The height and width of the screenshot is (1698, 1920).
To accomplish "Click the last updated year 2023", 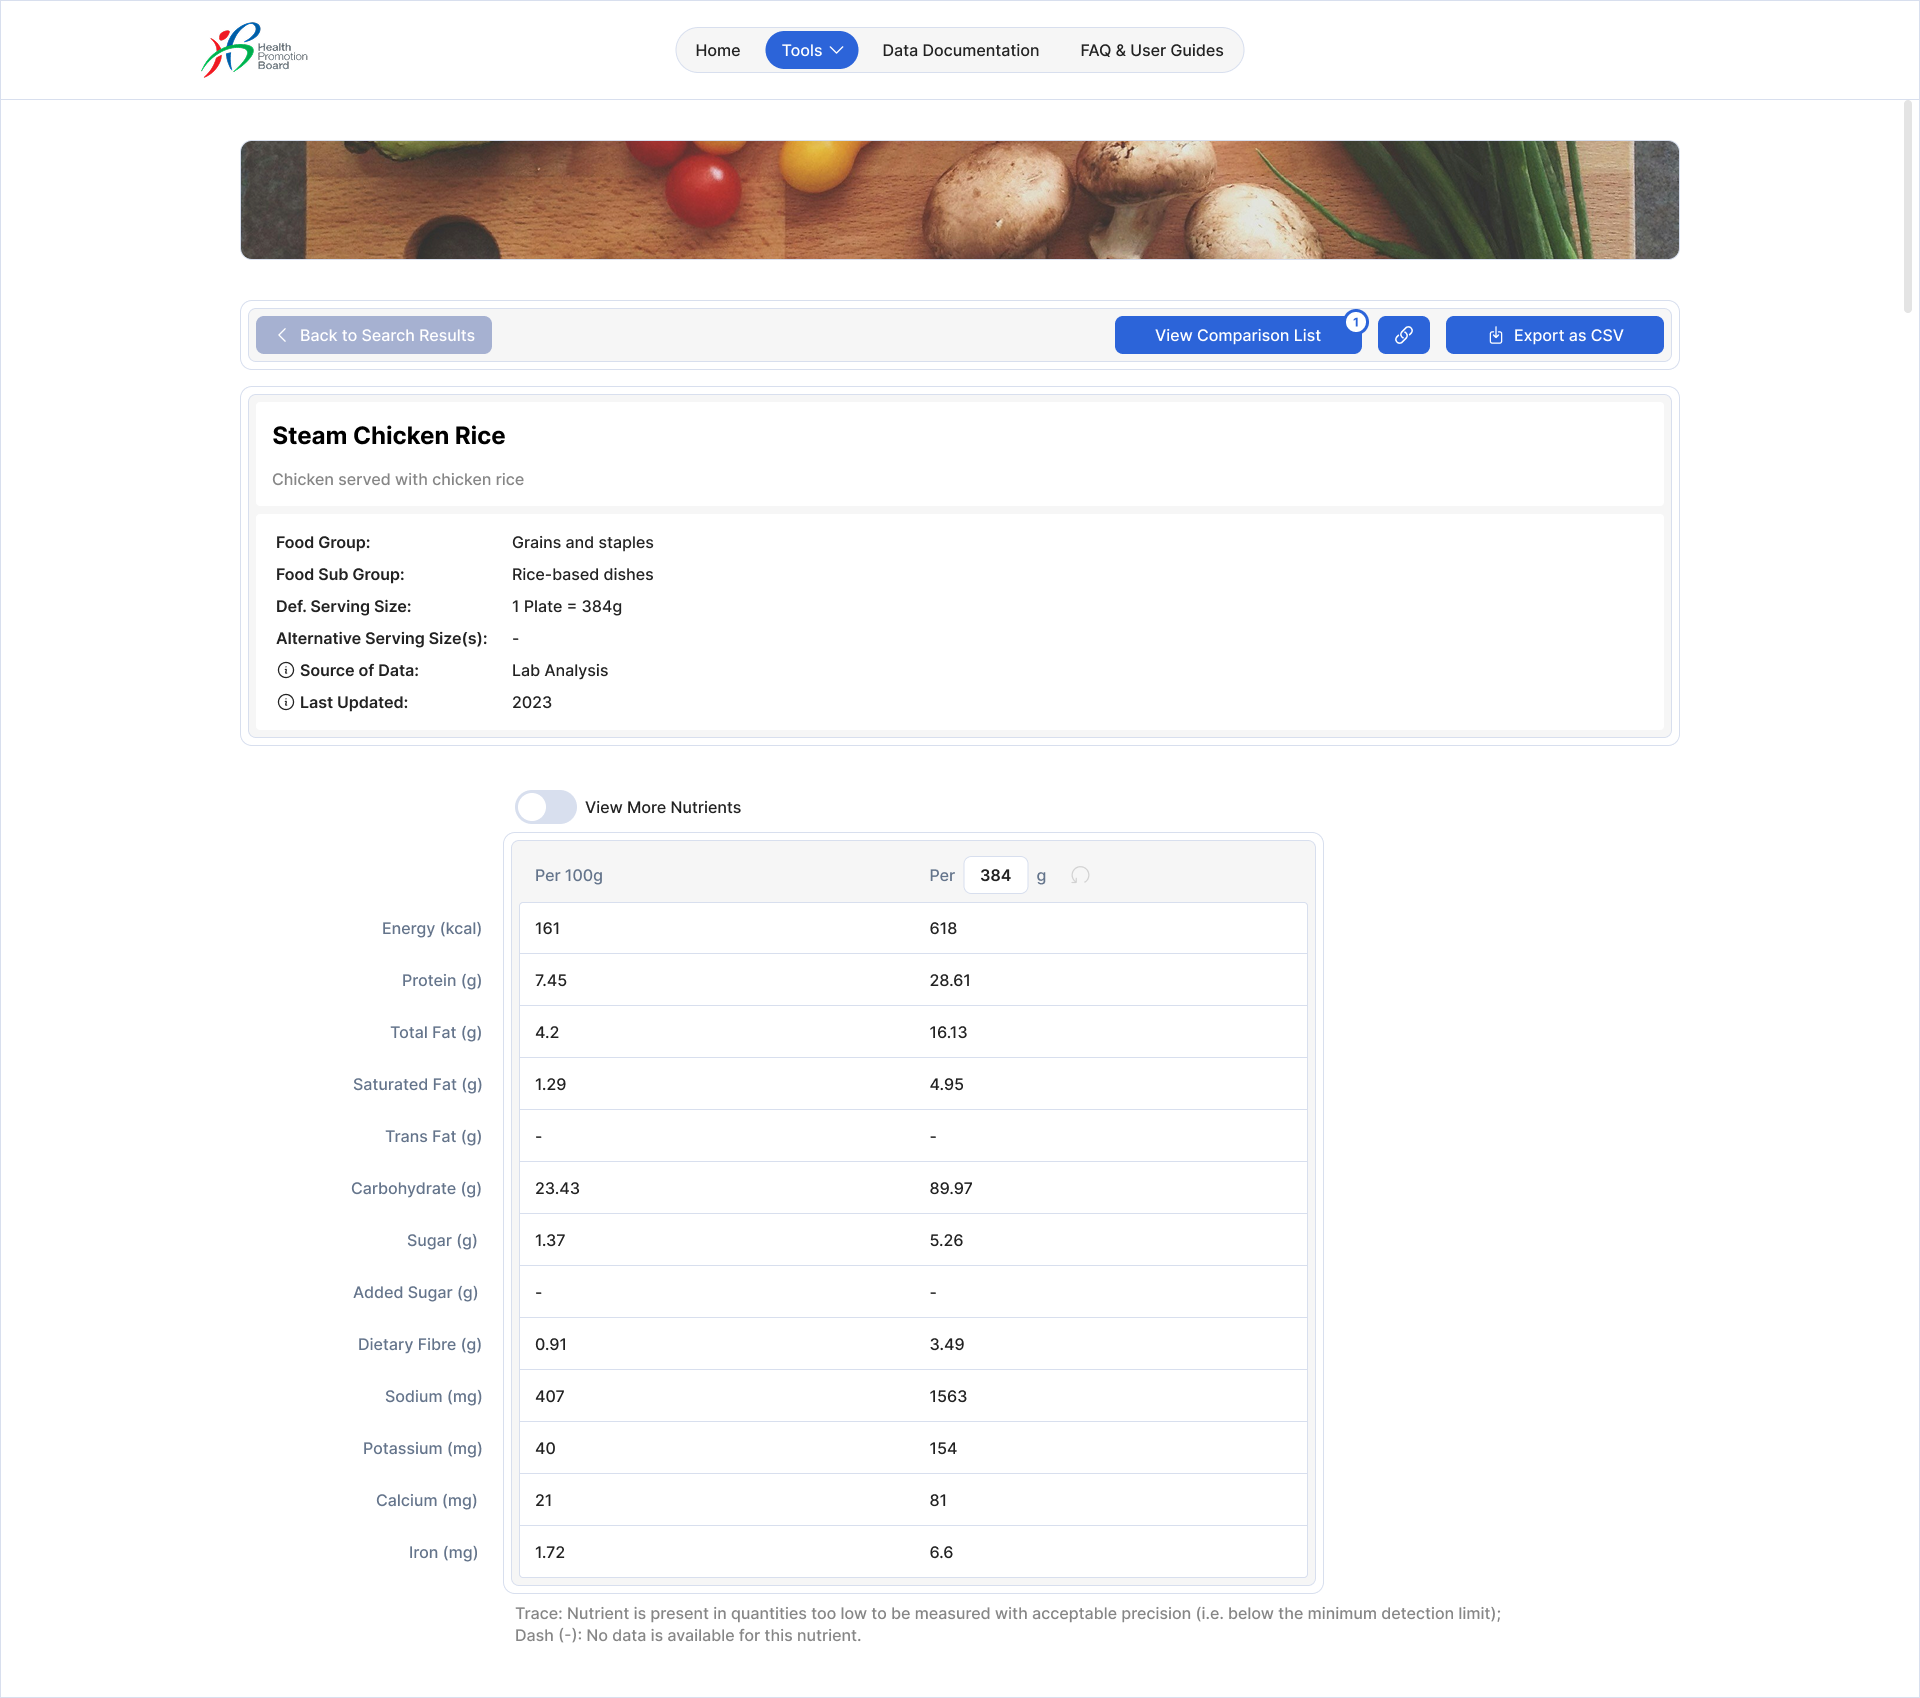I will click(532, 702).
